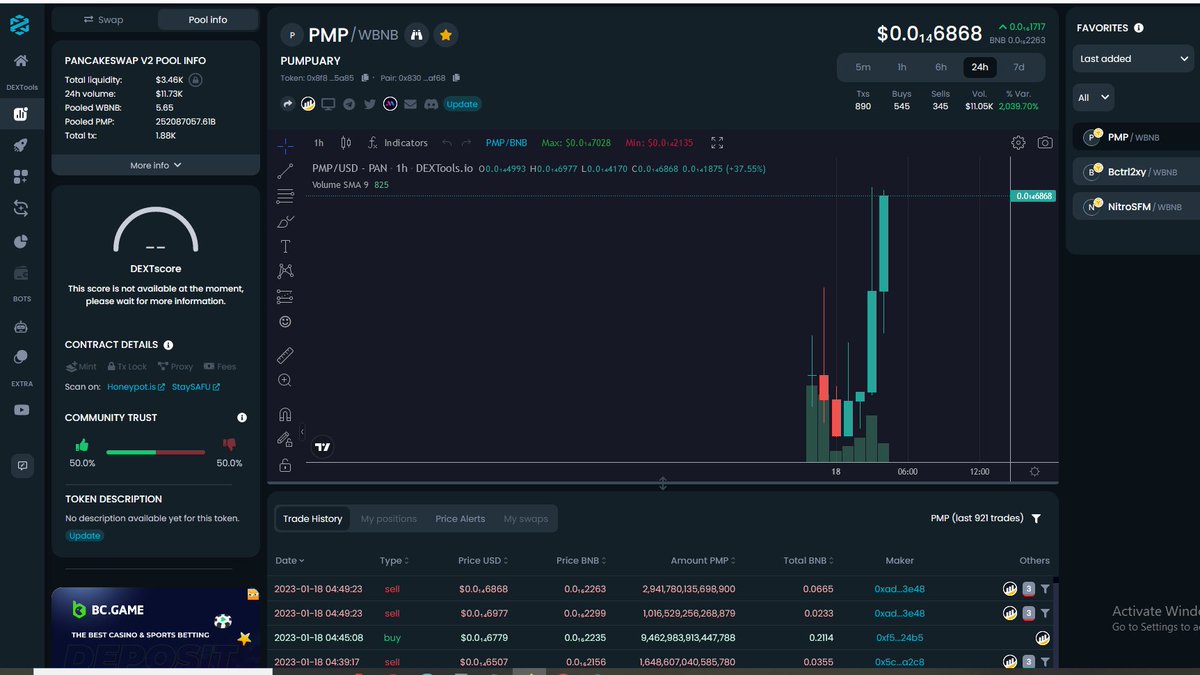Select the ruler measure tool
The width and height of the screenshot is (1200, 675).
pyautogui.click(x=285, y=356)
